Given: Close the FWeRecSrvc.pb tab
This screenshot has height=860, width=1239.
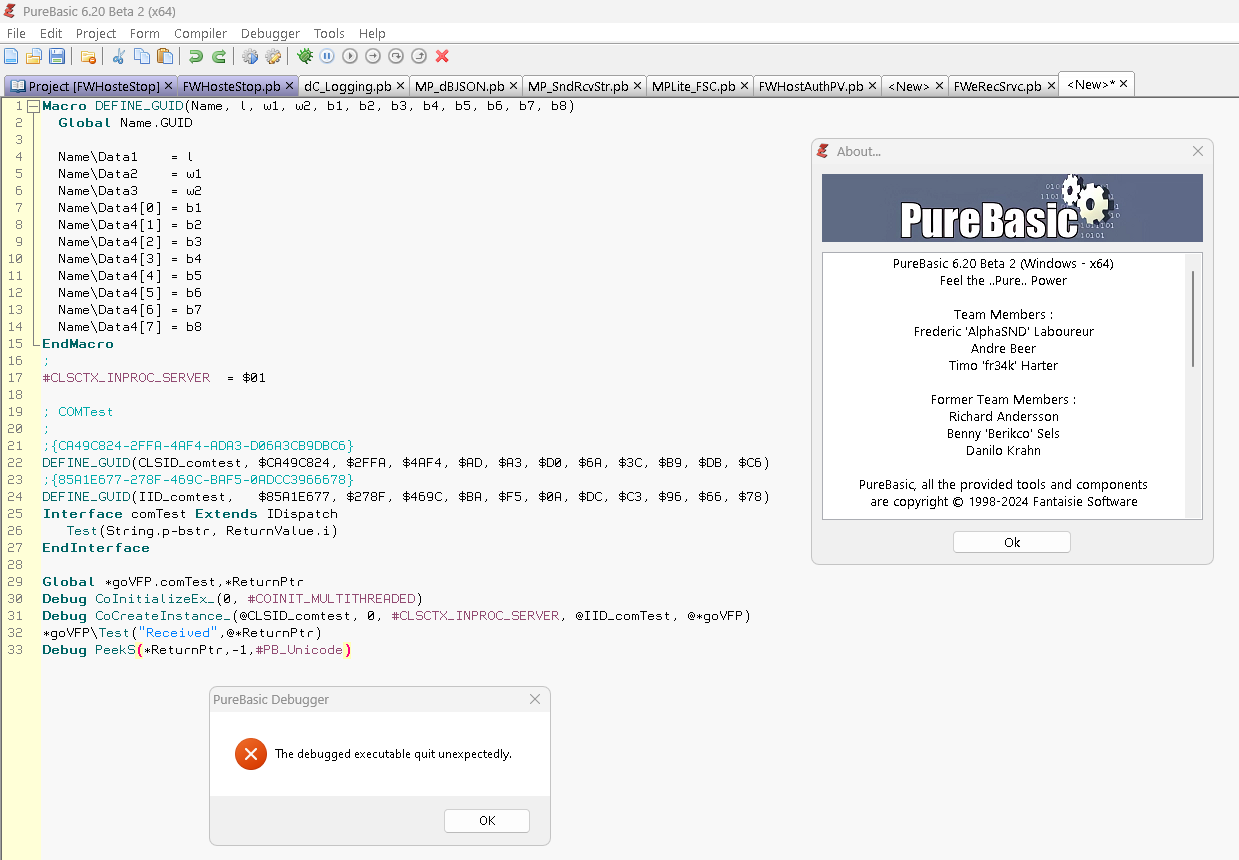Looking at the screenshot, I should tap(1051, 86).
